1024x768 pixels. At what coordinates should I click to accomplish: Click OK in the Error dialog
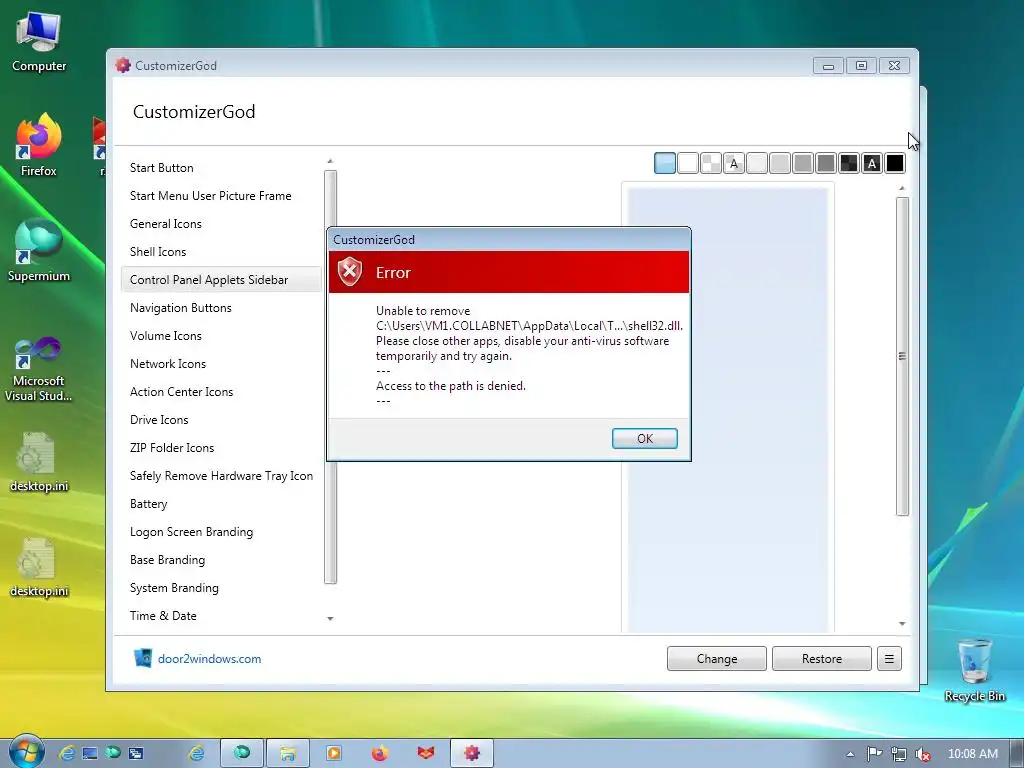click(645, 438)
